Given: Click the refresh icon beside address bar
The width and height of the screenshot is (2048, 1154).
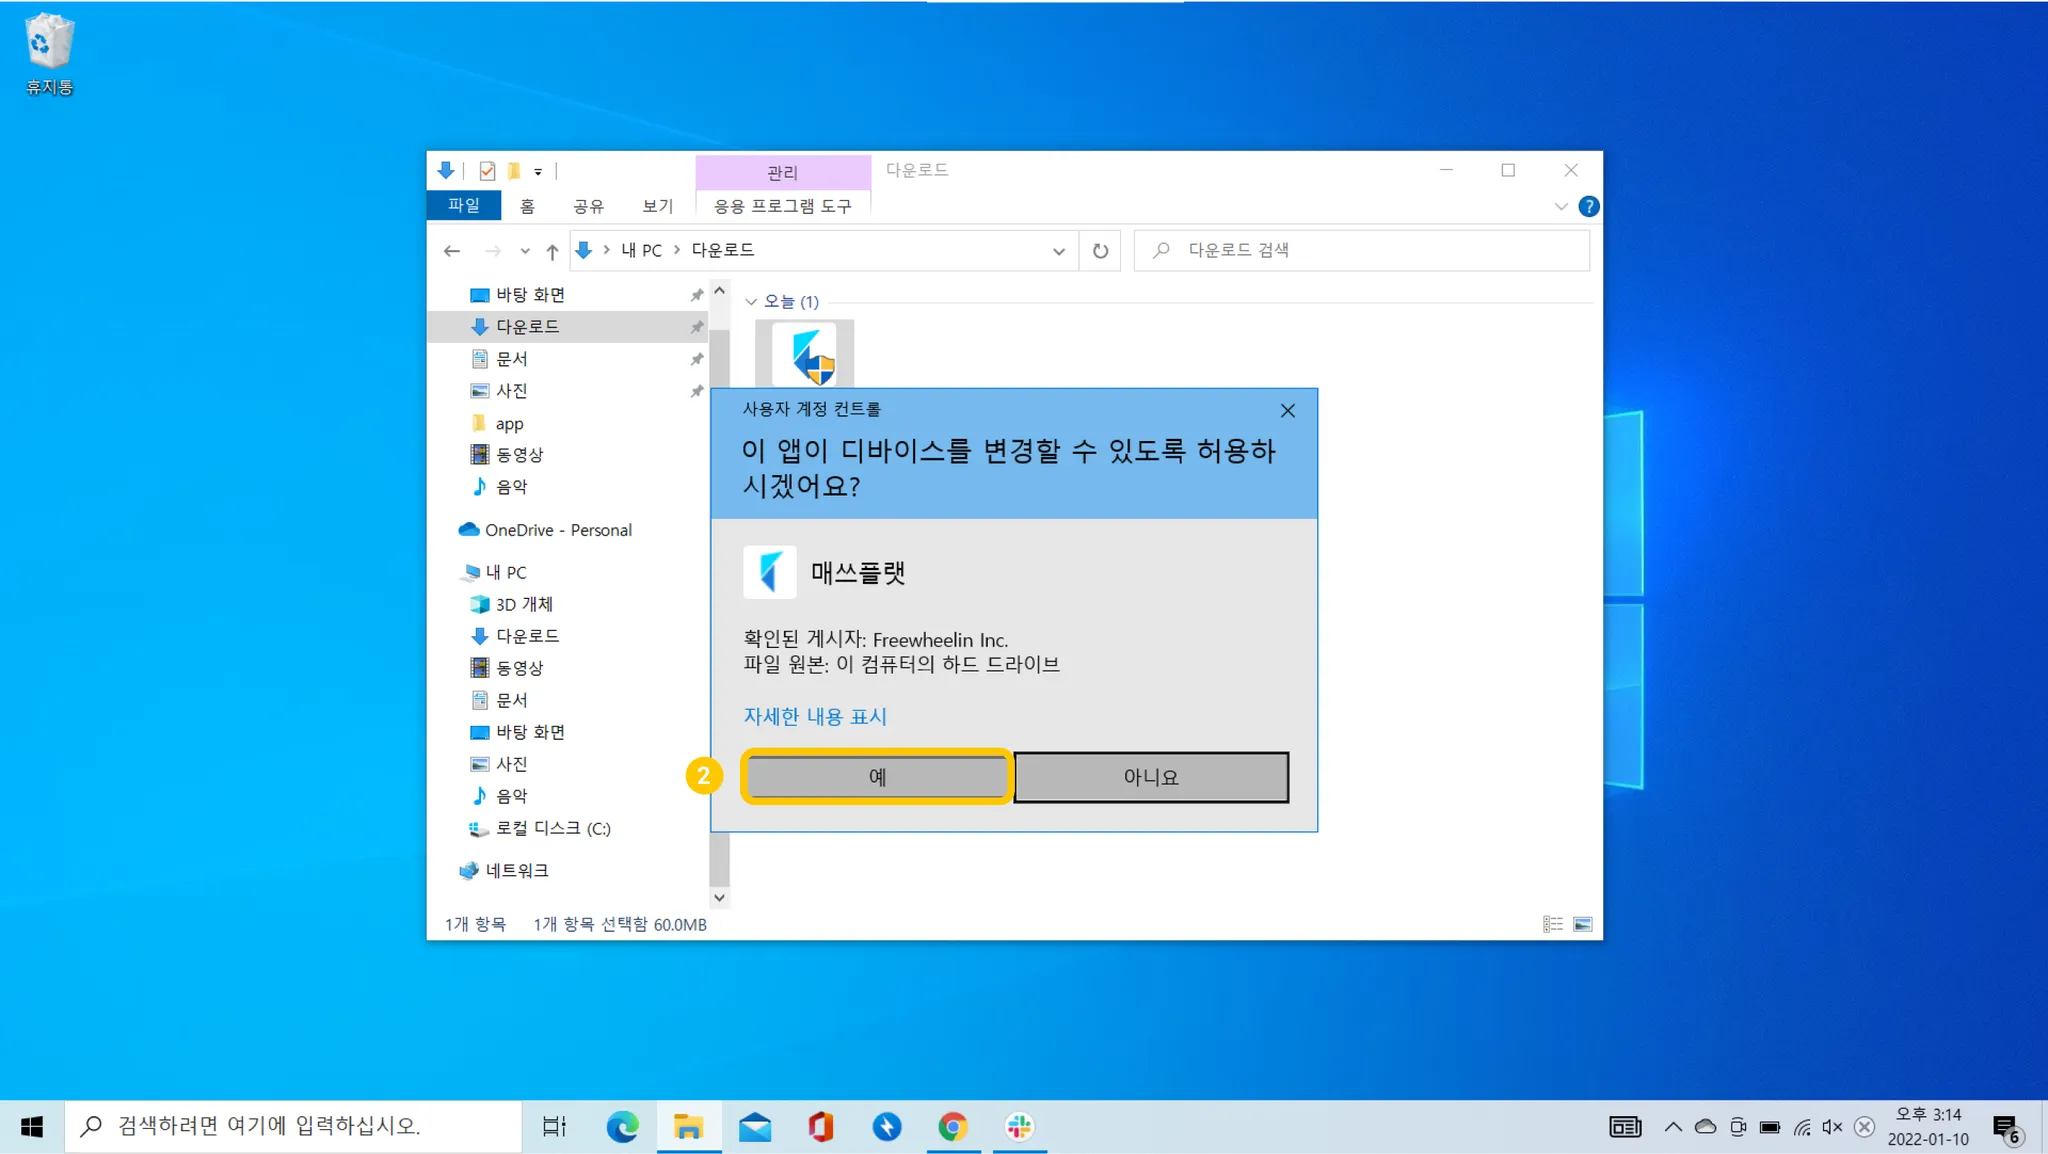Looking at the screenshot, I should click(x=1100, y=251).
